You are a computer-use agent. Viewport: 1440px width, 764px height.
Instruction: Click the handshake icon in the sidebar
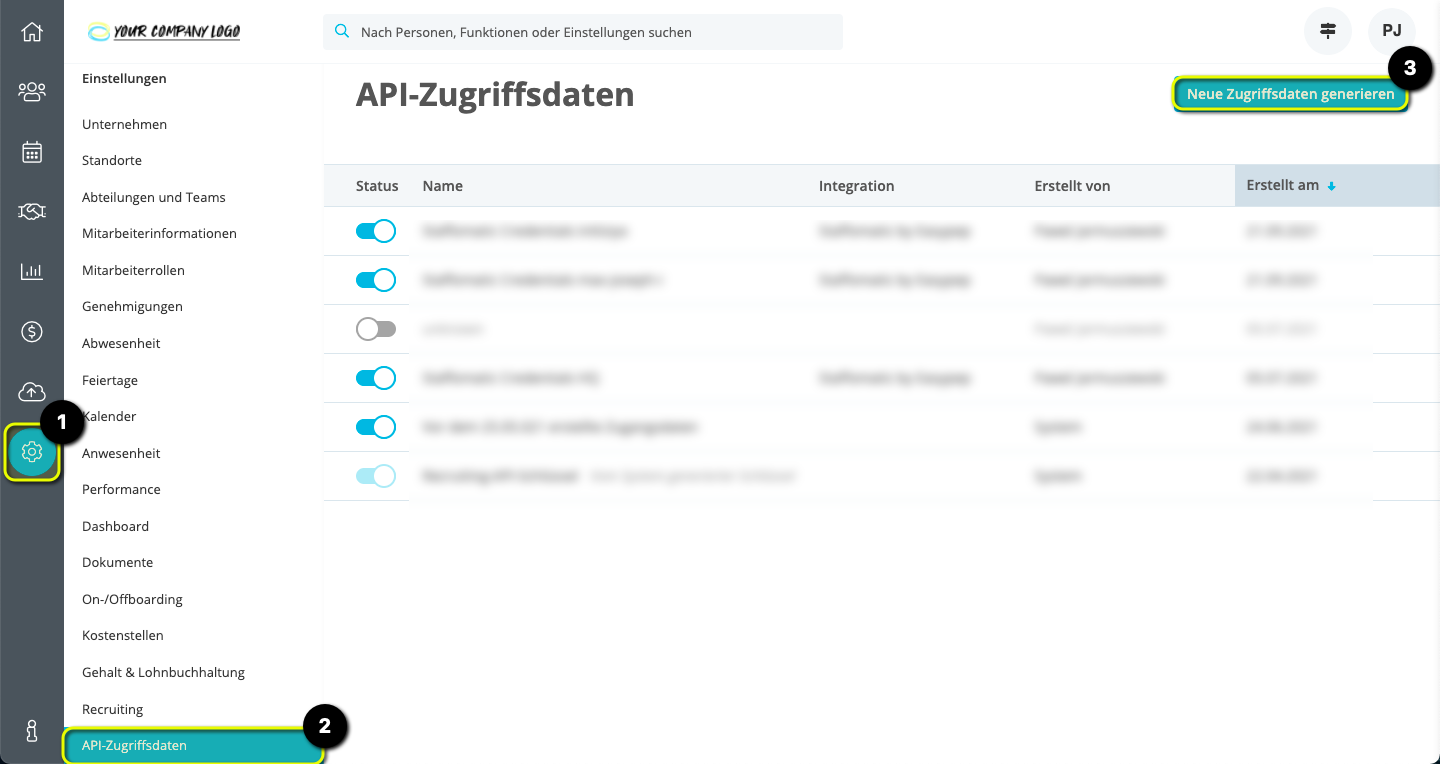[x=32, y=211]
